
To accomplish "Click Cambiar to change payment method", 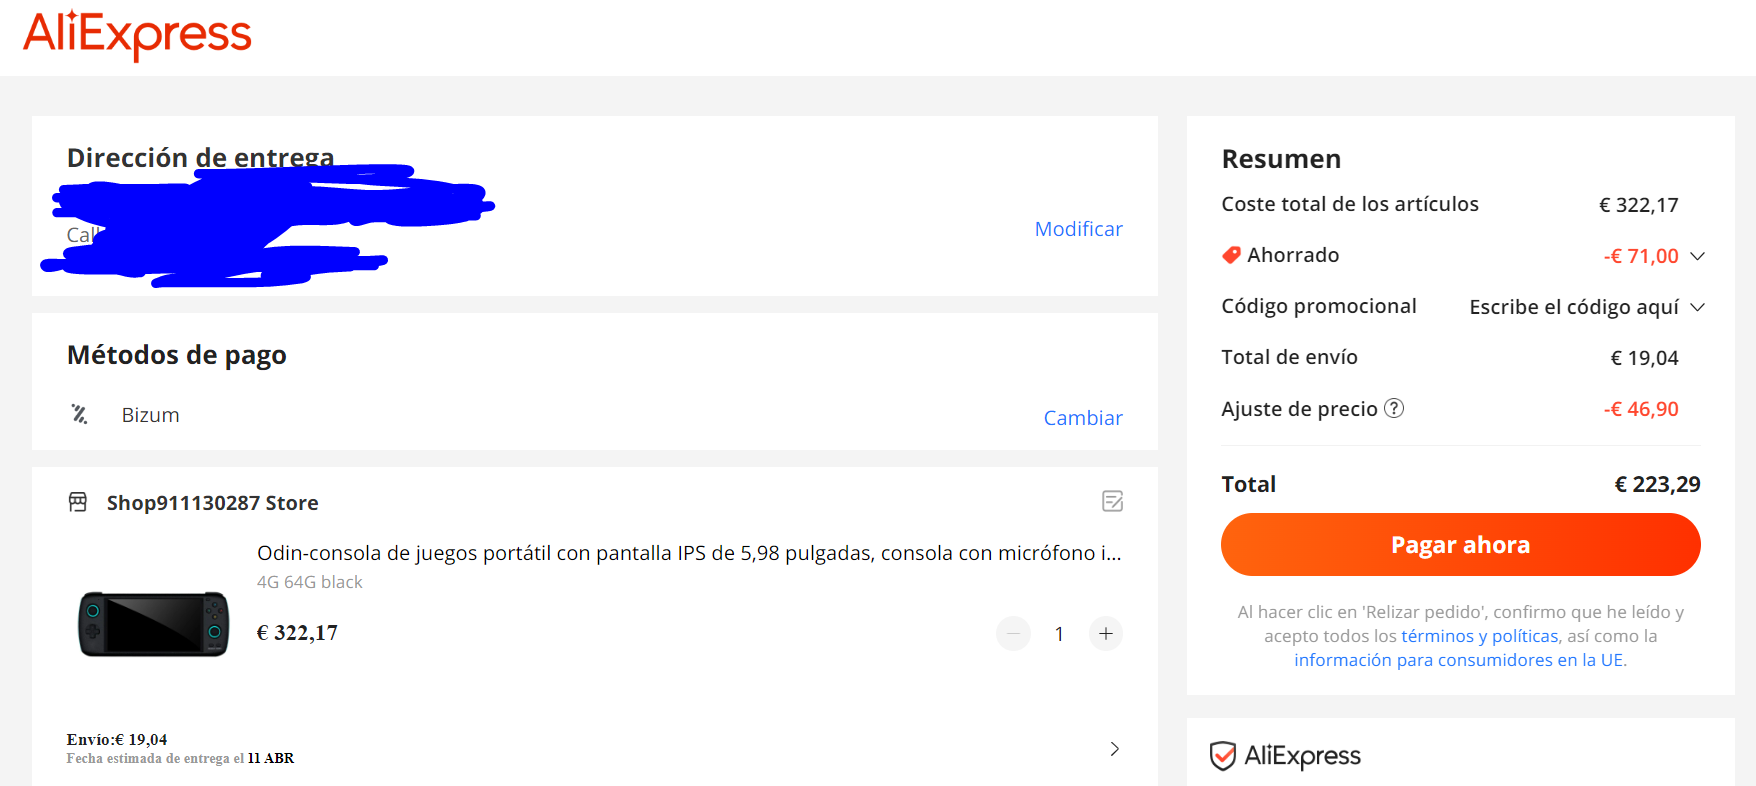I will [x=1082, y=418].
